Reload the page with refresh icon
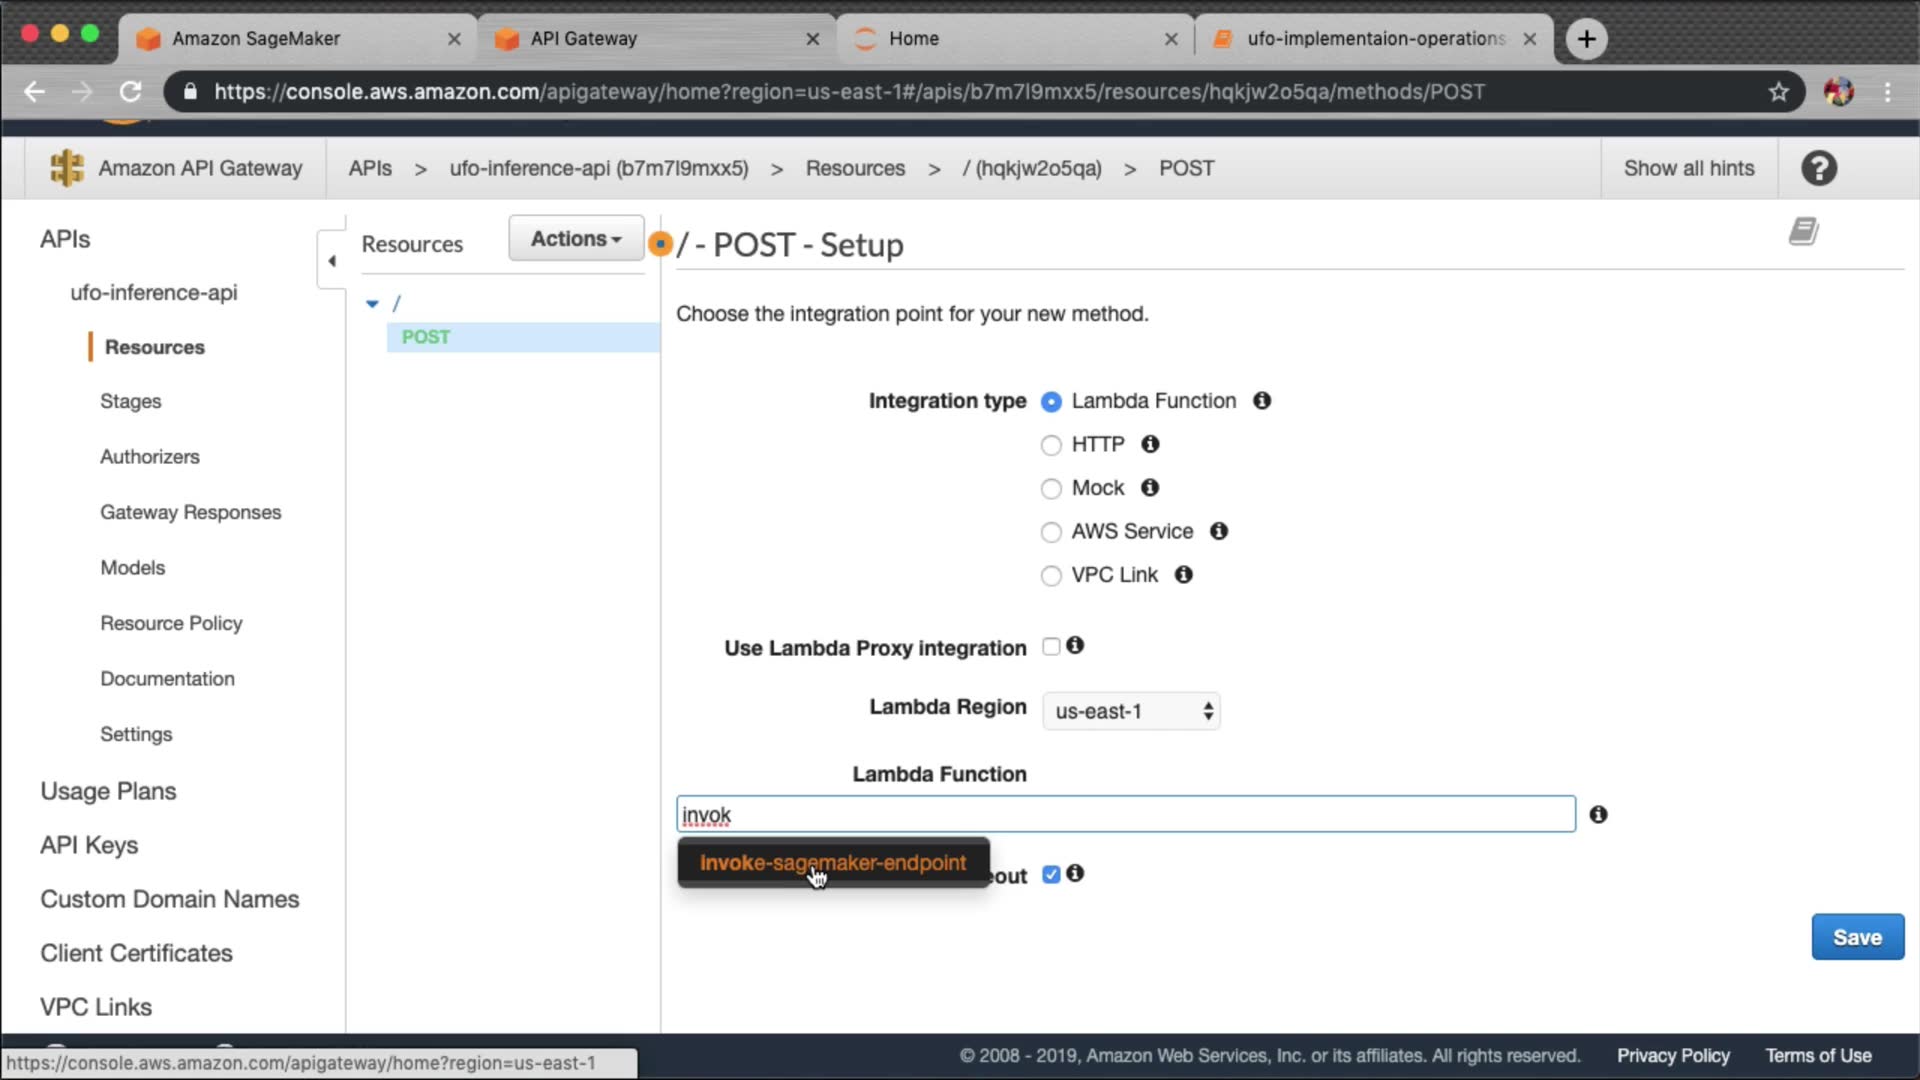Viewport: 1920px width, 1080px height. tap(131, 92)
